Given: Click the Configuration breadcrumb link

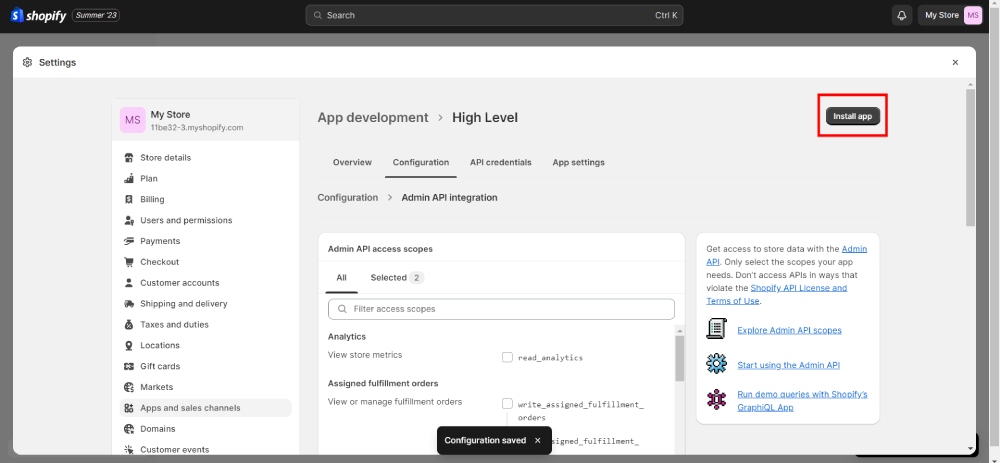Looking at the screenshot, I should (348, 198).
